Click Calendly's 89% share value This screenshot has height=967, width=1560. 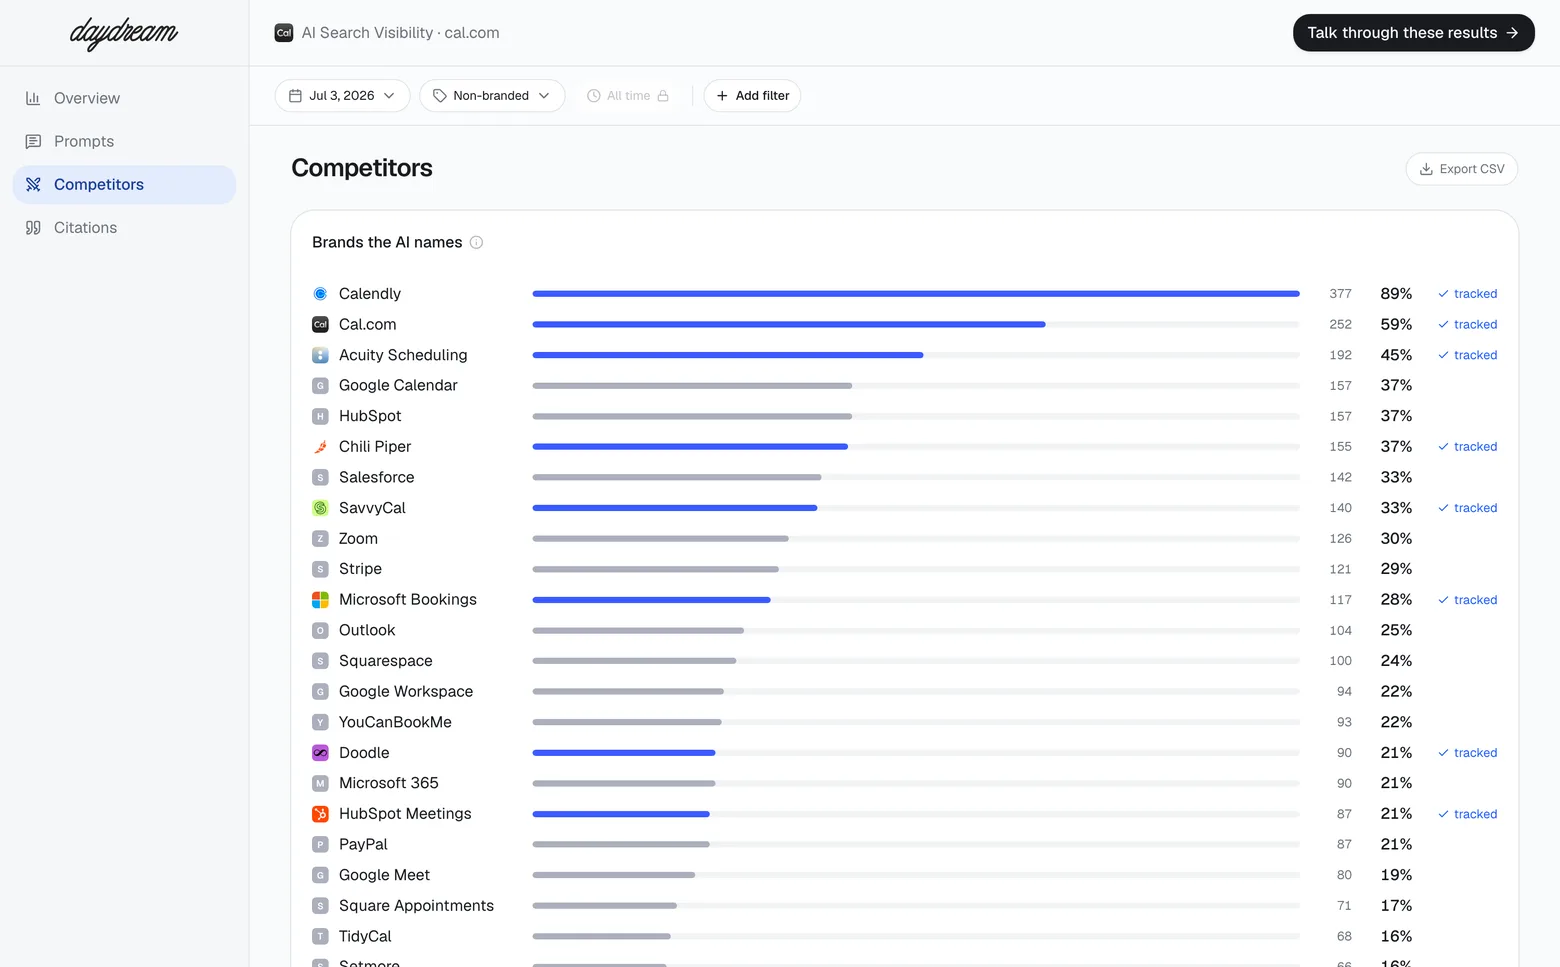[1396, 294]
